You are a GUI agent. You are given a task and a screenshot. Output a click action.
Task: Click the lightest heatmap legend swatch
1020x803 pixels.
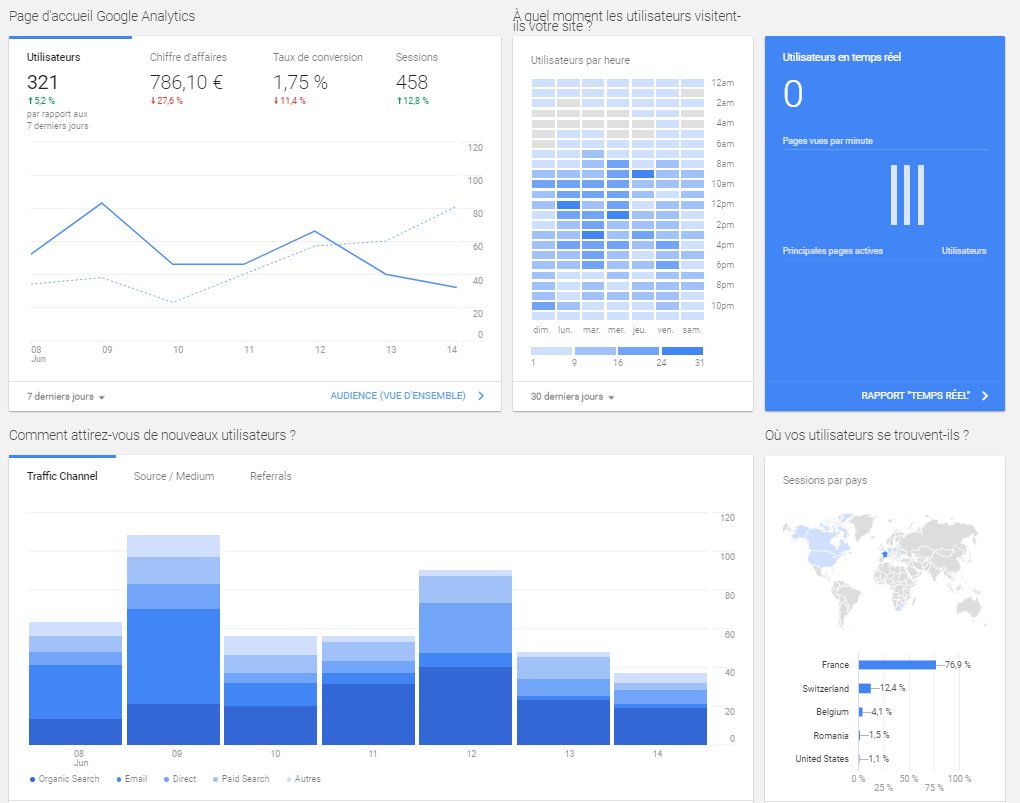(x=552, y=351)
